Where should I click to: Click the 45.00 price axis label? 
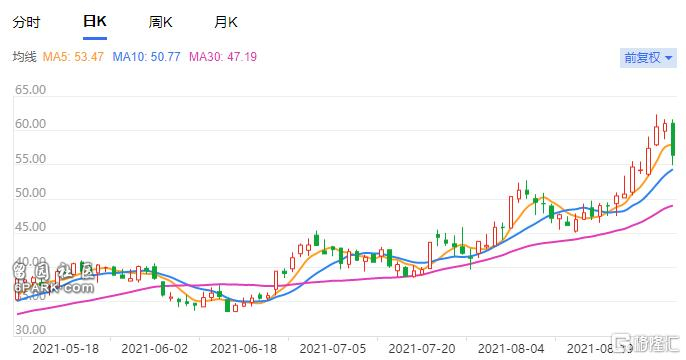pos(30,227)
